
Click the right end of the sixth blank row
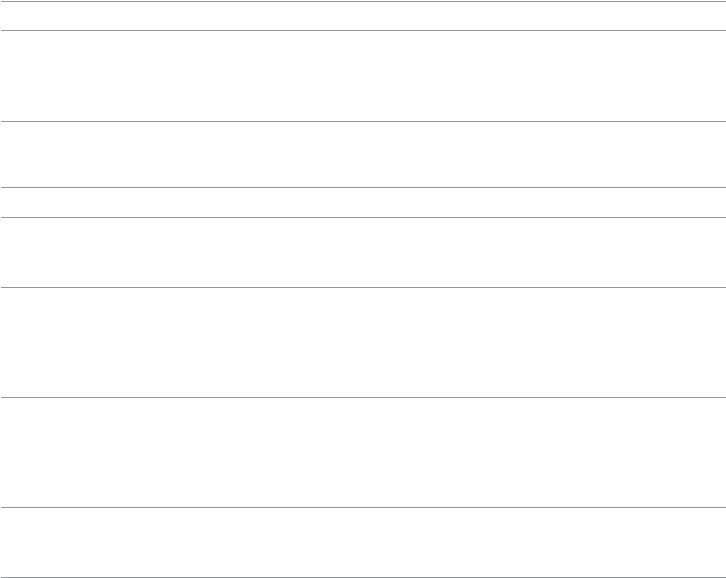tap(714, 344)
